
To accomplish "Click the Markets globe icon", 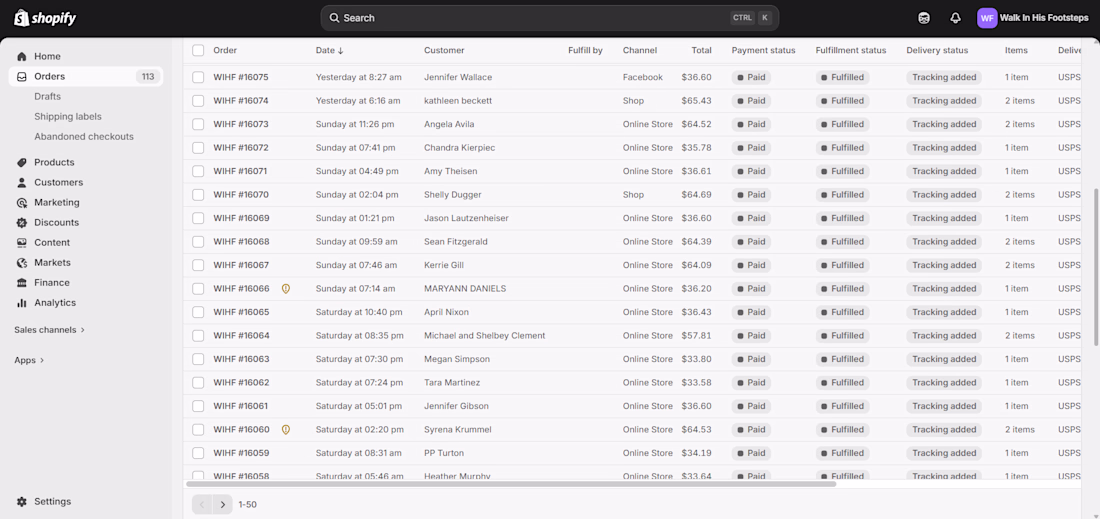I will coord(22,263).
